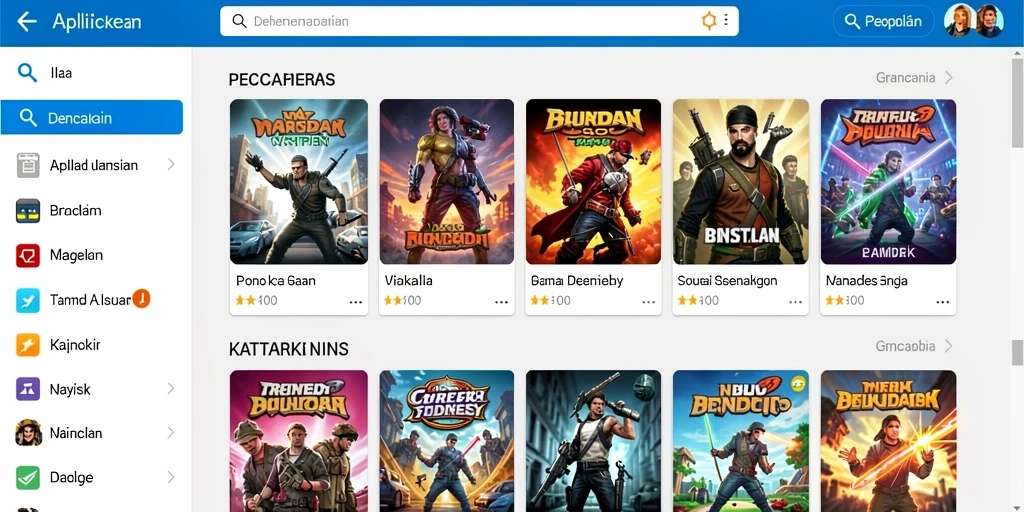This screenshot has height=512, width=1024.
Task: Open the user avatar at top right
Action: 974,21
